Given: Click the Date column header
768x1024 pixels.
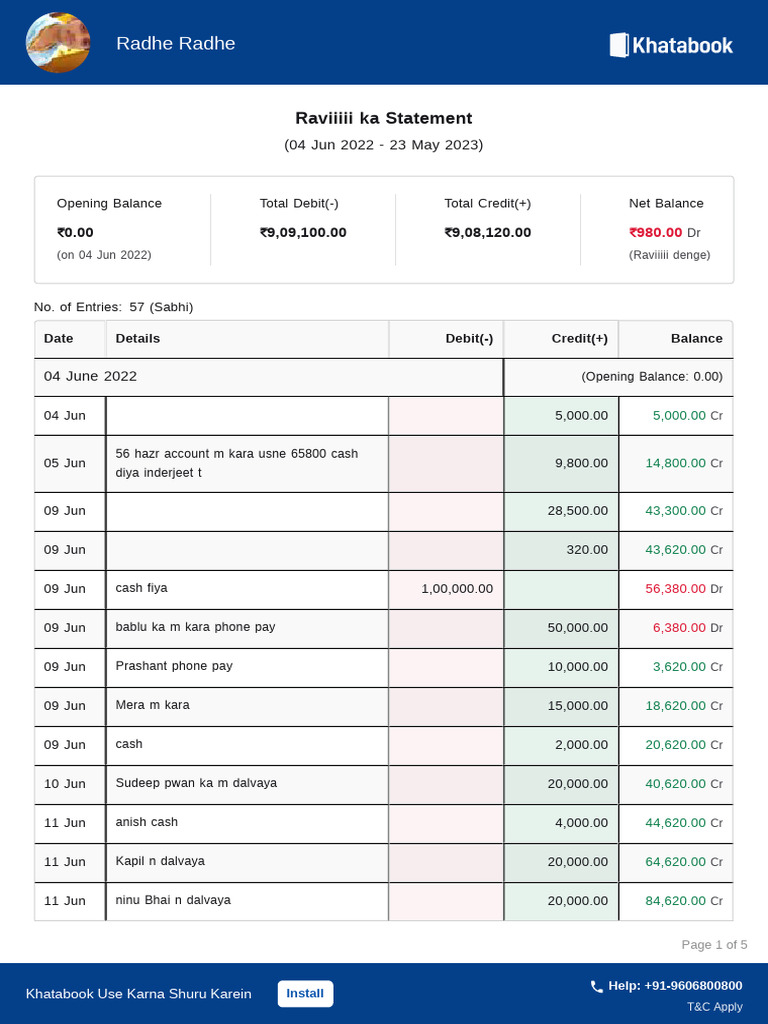Looking at the screenshot, I should tap(59, 339).
